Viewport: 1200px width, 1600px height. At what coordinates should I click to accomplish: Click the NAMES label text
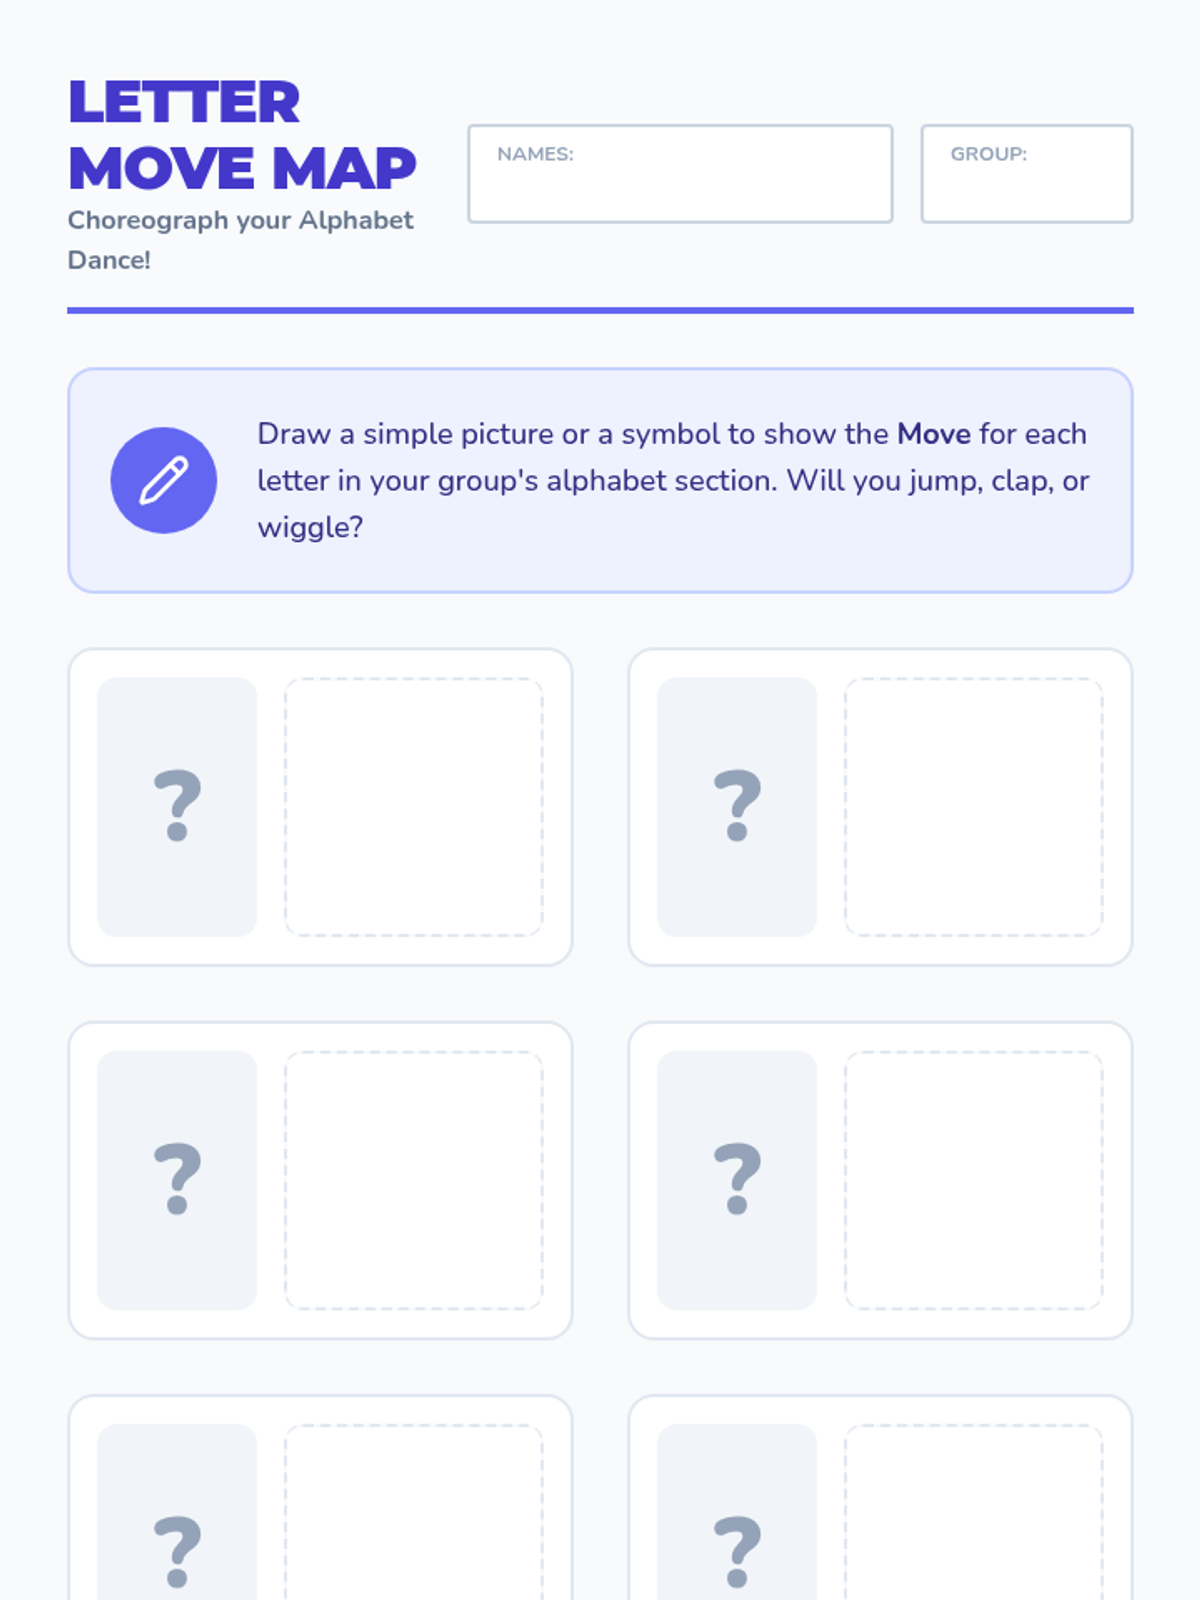point(535,154)
